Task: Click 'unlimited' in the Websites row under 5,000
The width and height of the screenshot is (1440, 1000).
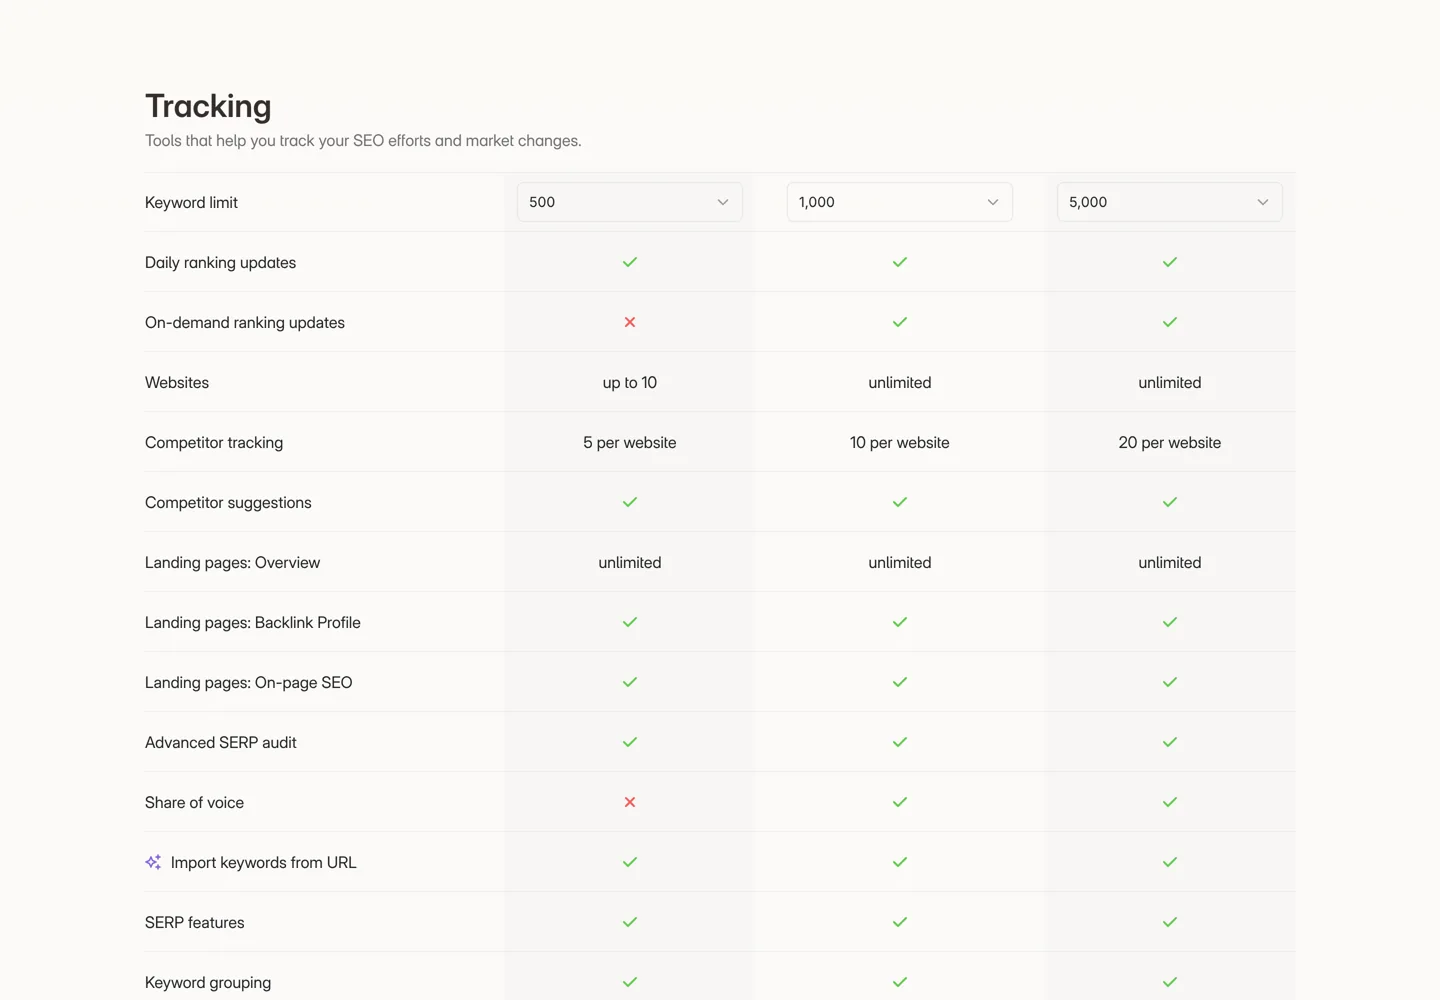Action: pos(1170,382)
